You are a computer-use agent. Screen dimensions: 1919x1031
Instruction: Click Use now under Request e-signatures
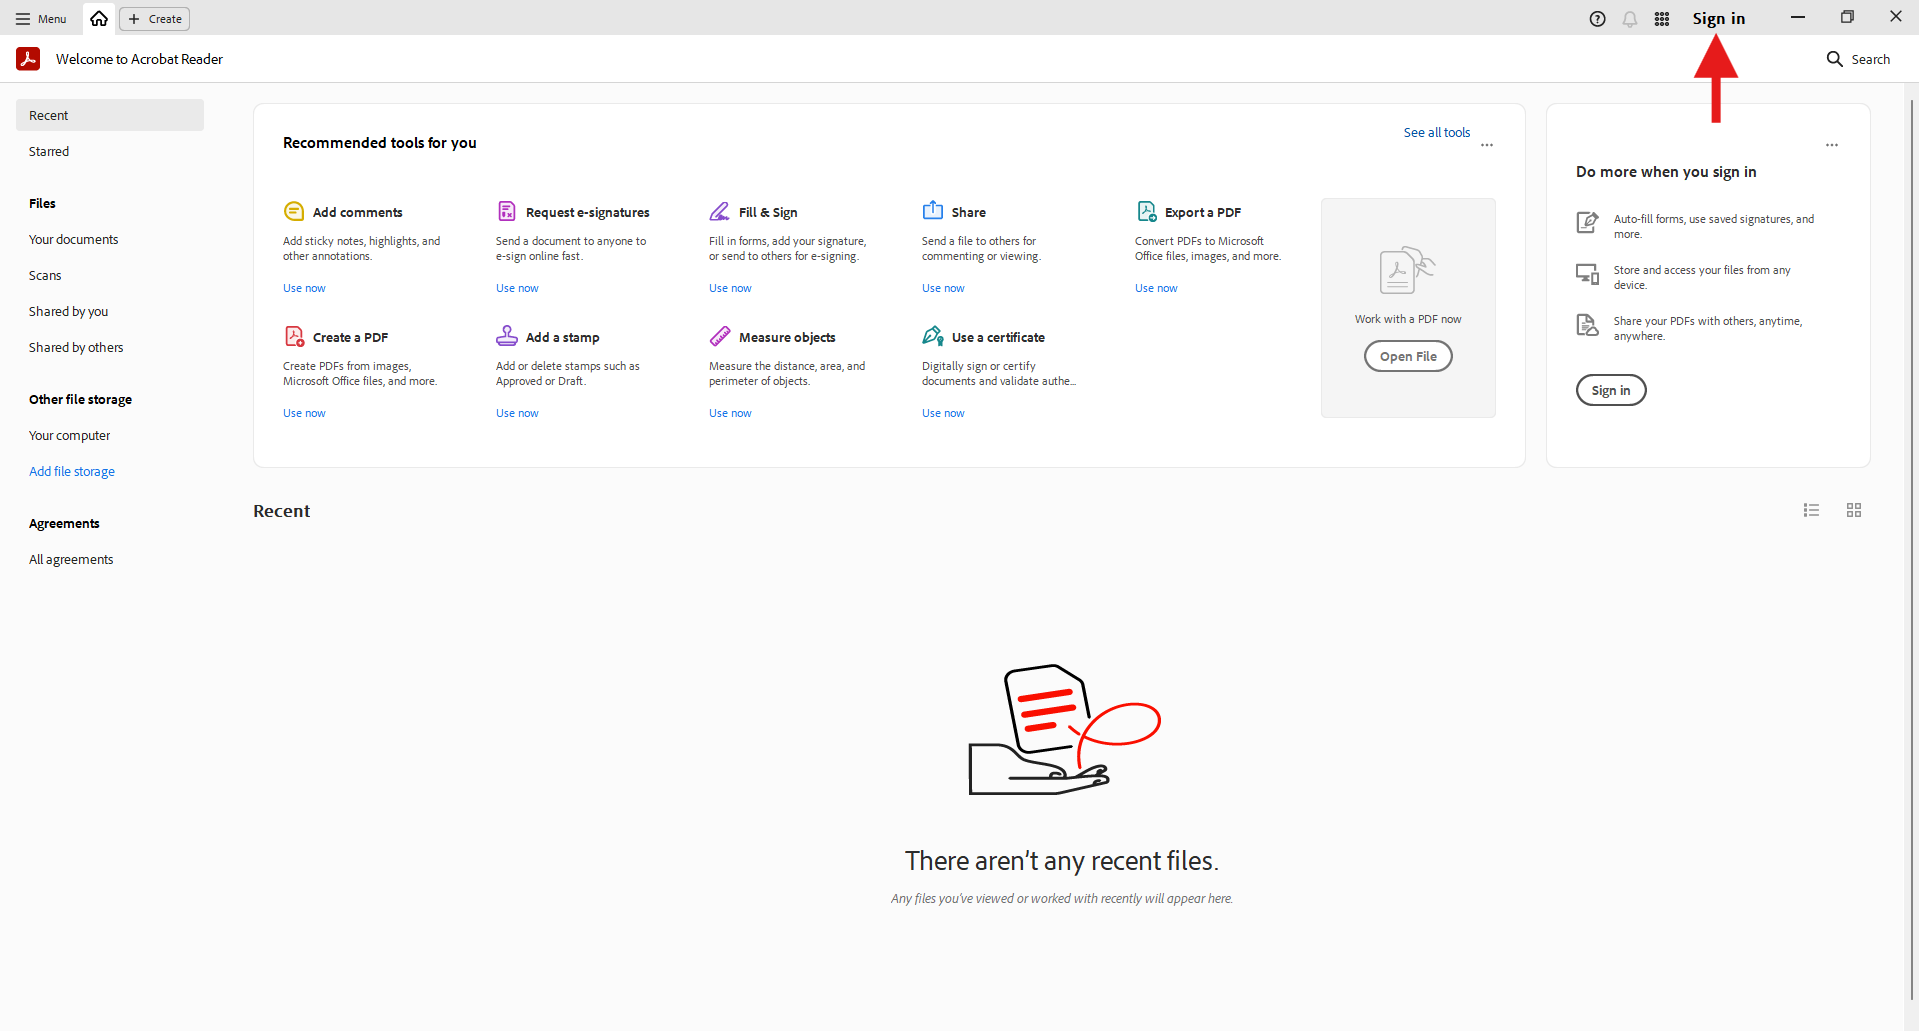click(517, 288)
